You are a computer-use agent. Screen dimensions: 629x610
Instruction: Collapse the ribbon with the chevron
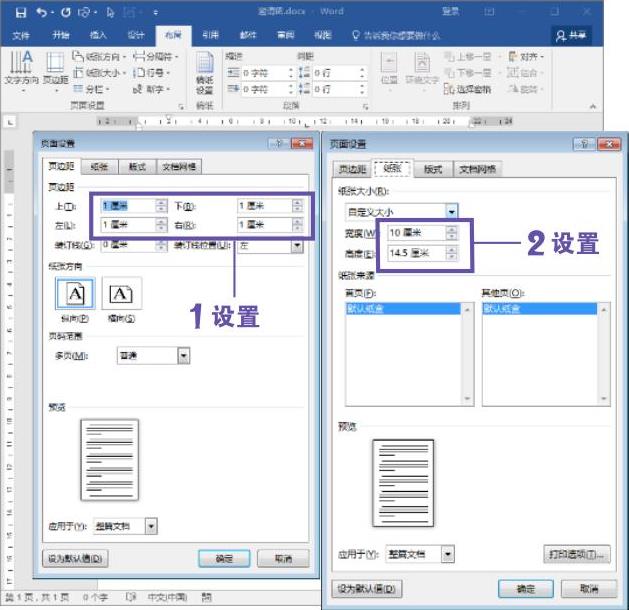593,107
